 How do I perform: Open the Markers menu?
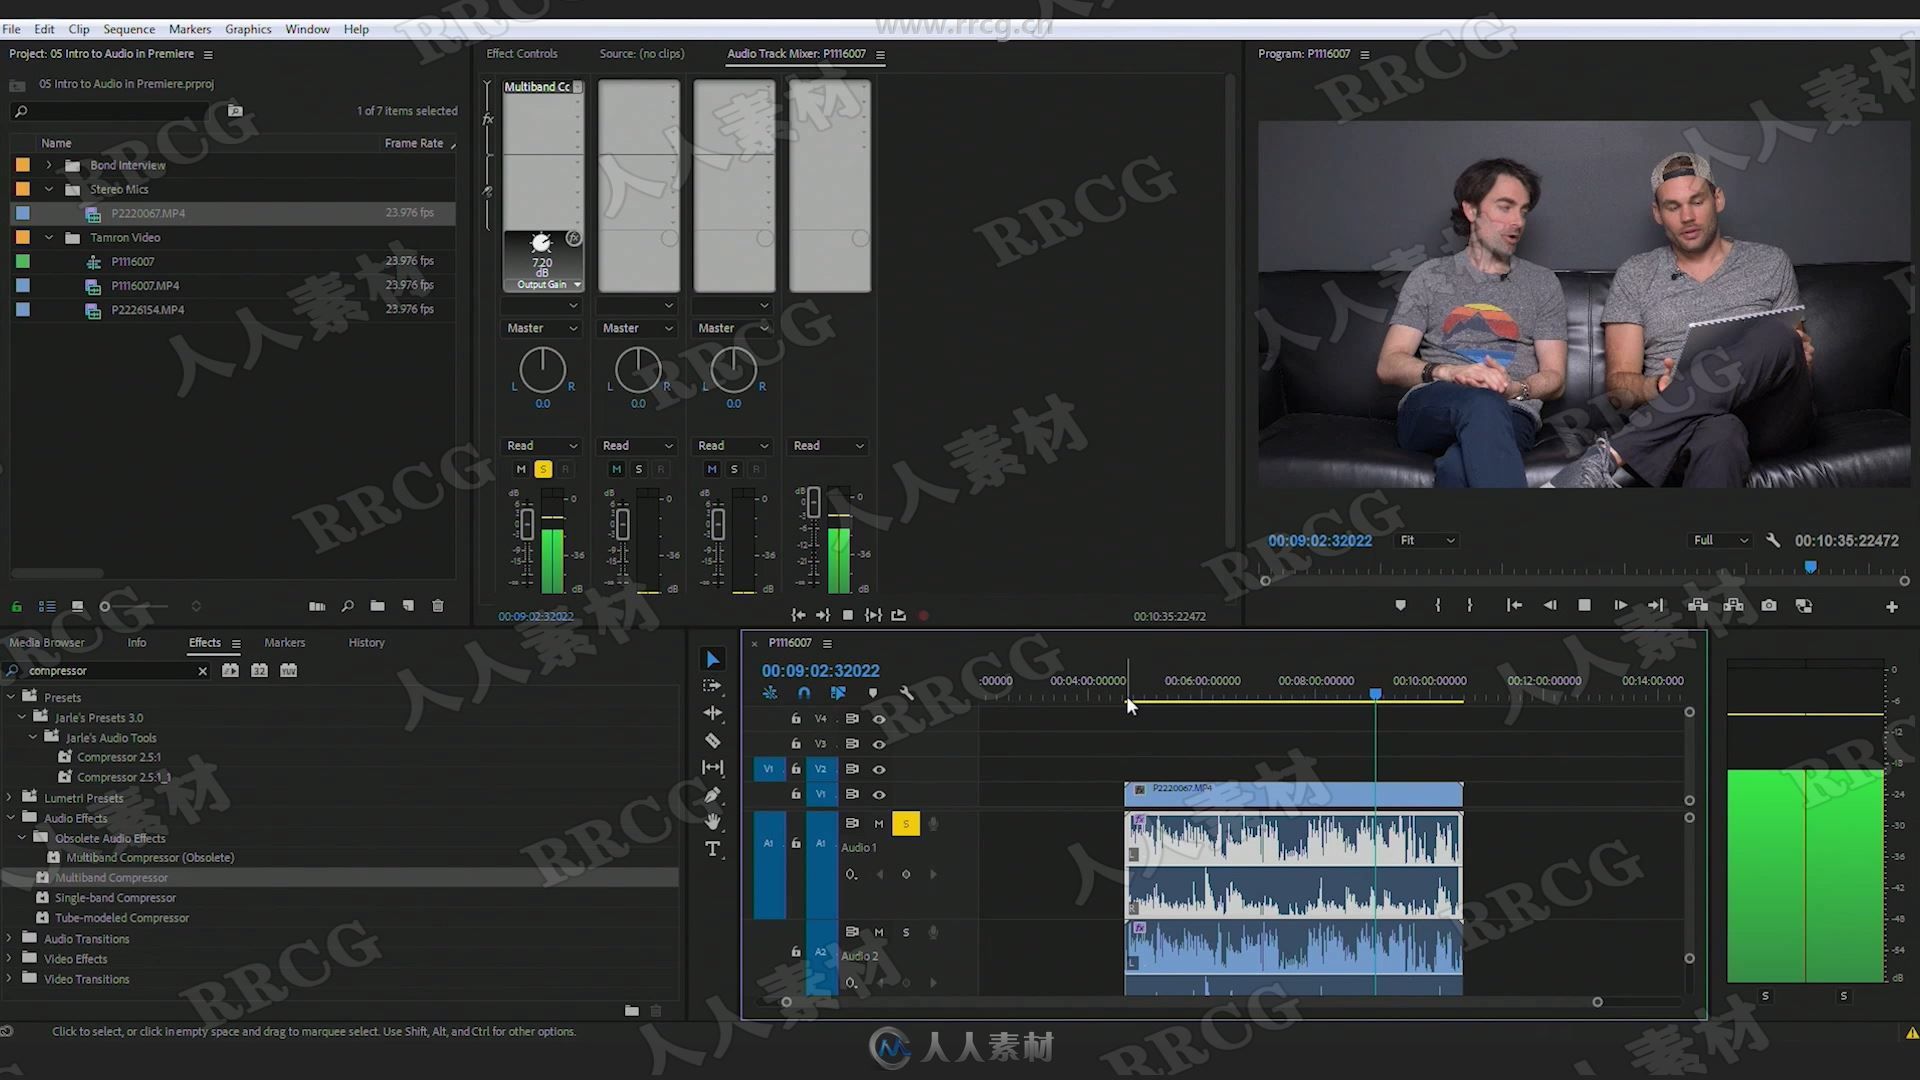(x=189, y=29)
